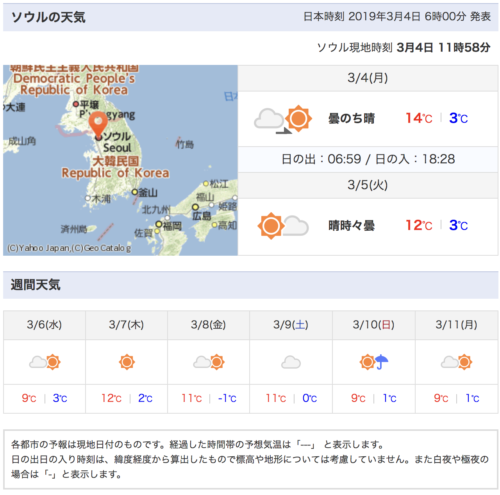This screenshot has width=500, height=495.
Task: Click the sunrise and sunset times row
Action: (x=368, y=159)
